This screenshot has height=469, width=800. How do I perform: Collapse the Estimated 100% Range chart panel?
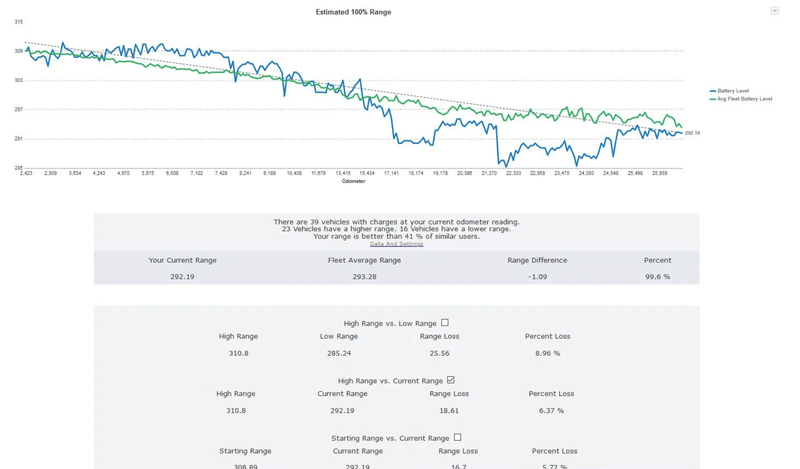[x=774, y=11]
